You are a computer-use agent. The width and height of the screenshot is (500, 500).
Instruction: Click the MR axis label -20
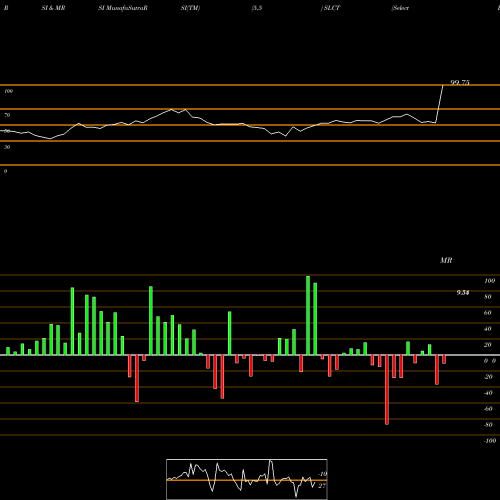point(488,377)
